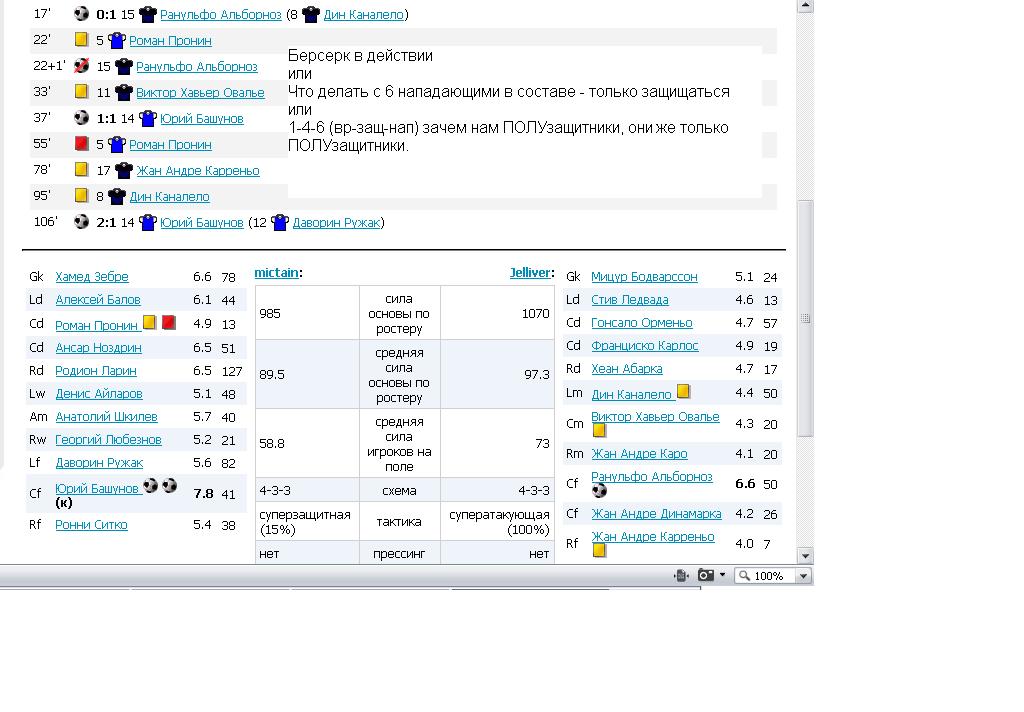Click the scroll up arrow at top right
This screenshot has height=712, width=1024.
[x=805, y=5]
